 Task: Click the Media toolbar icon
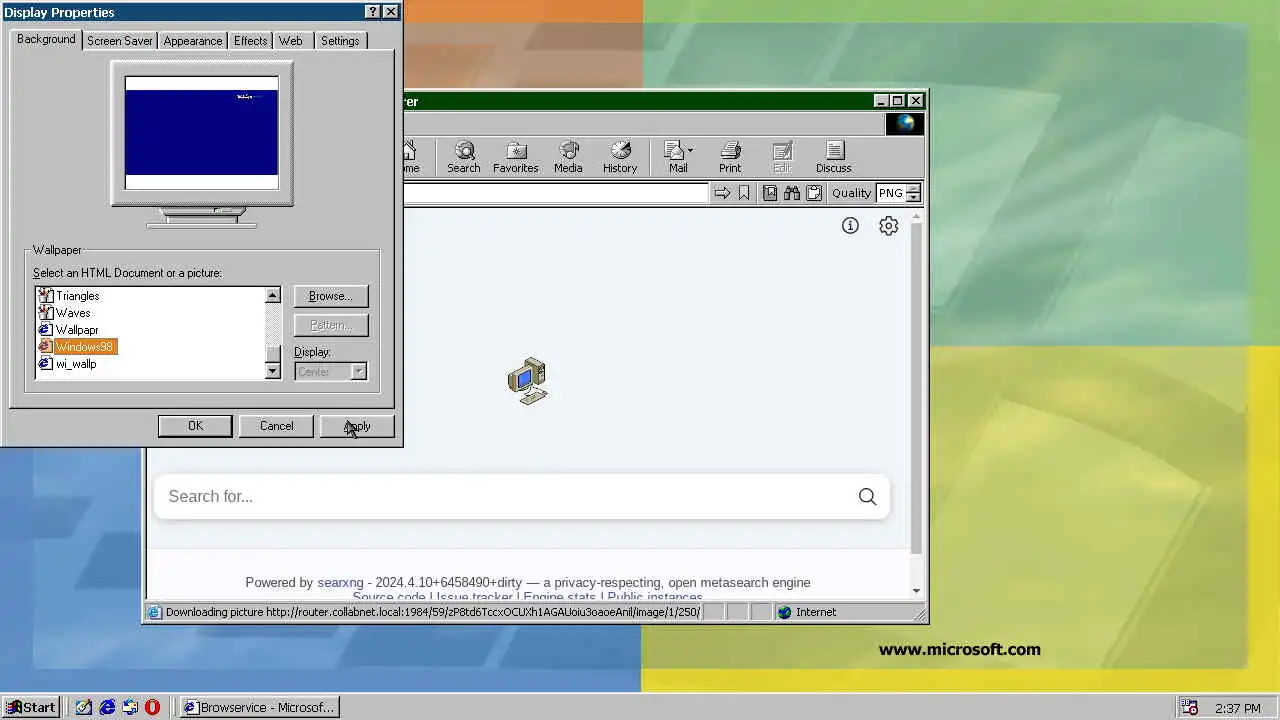click(568, 157)
